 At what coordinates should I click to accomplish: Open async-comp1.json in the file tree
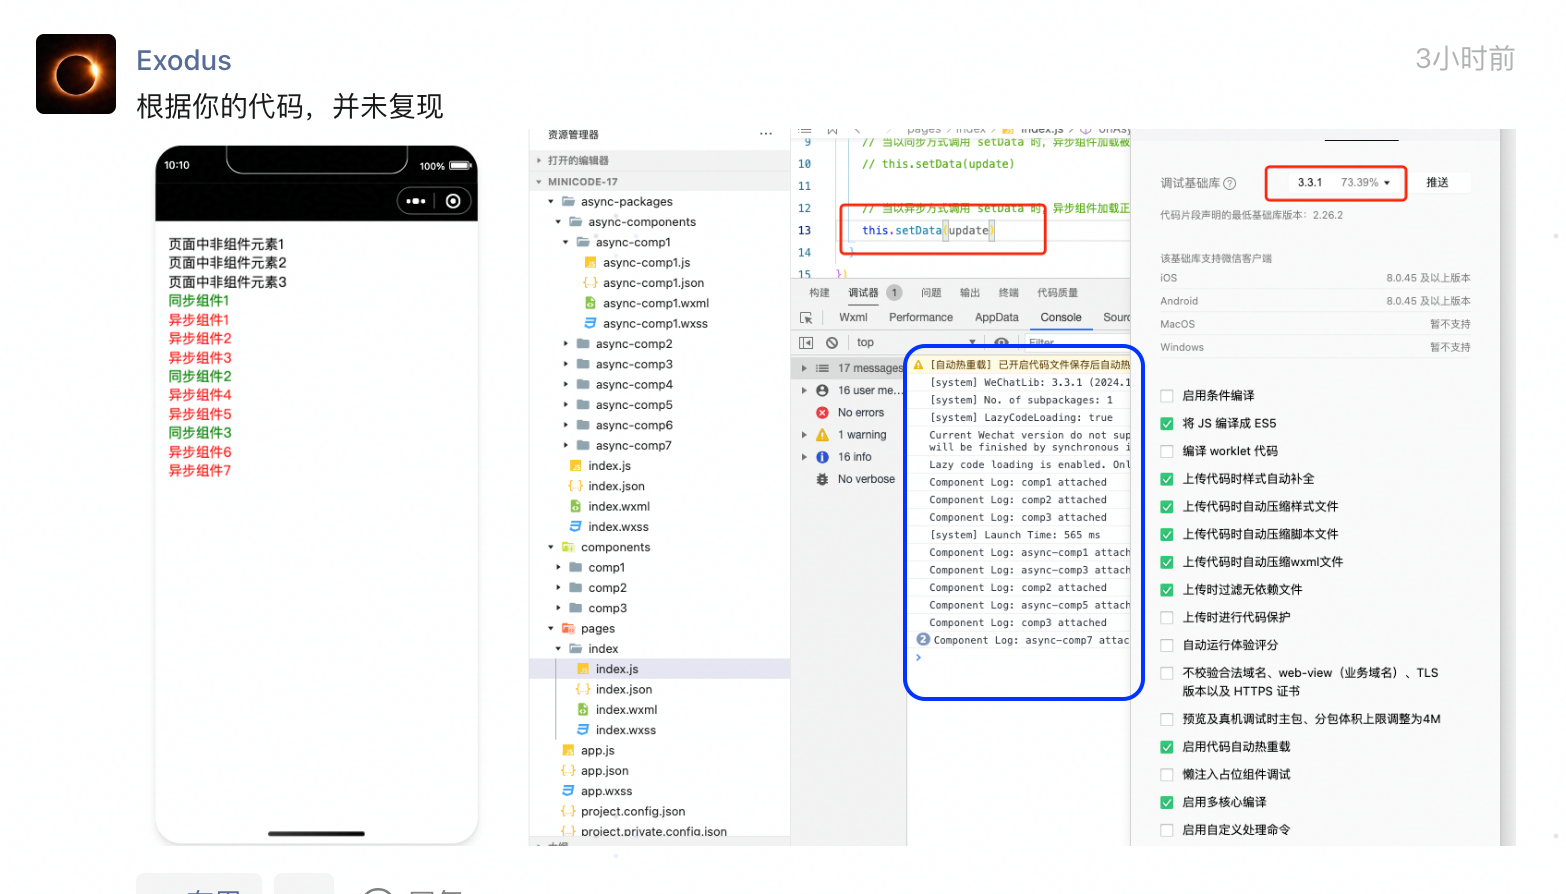coord(653,283)
